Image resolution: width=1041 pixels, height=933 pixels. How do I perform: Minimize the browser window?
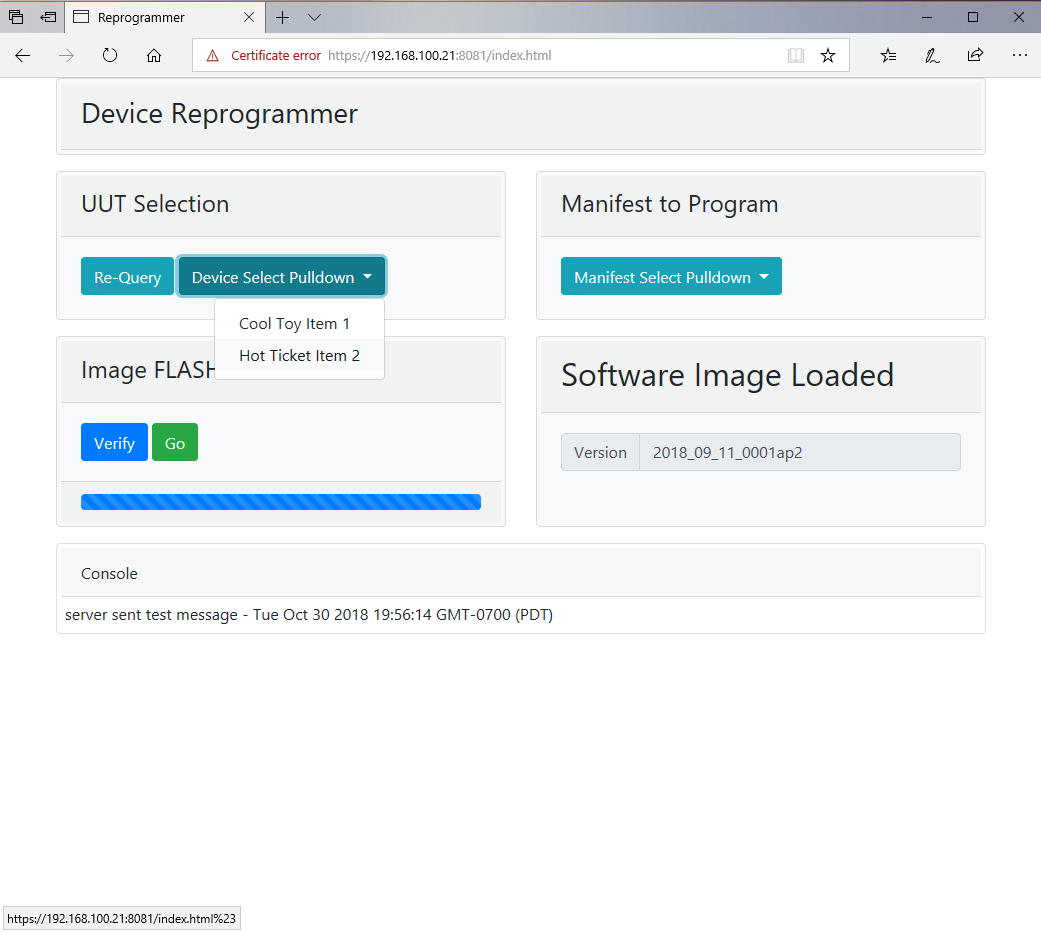click(927, 17)
